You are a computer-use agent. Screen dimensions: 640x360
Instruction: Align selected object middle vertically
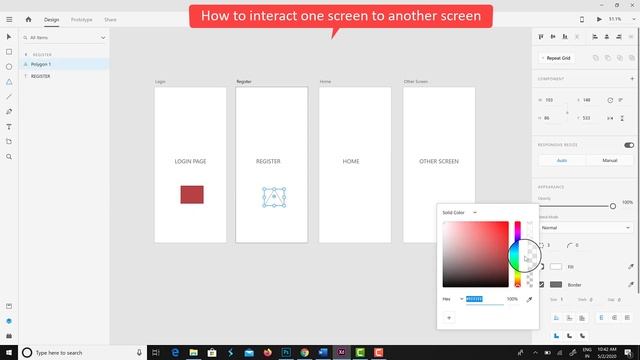(x=553, y=37)
